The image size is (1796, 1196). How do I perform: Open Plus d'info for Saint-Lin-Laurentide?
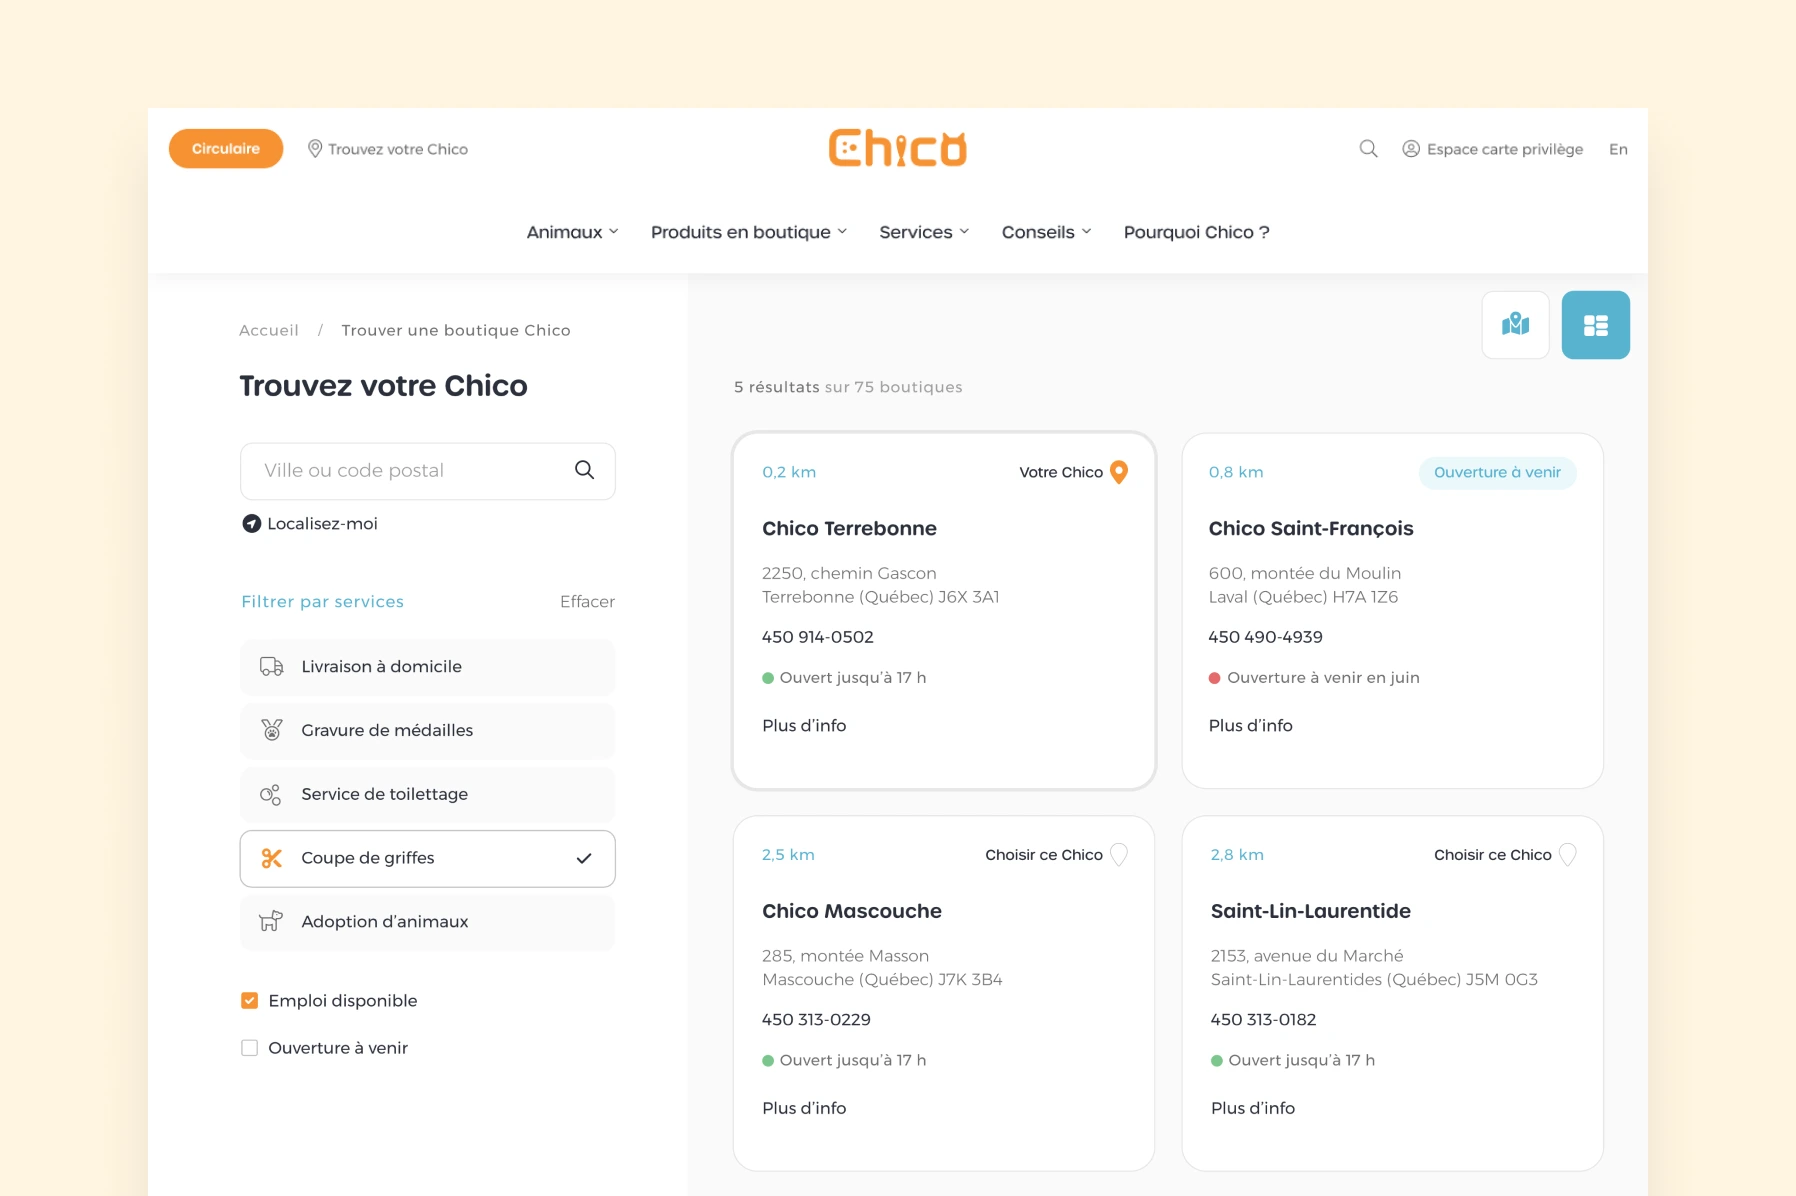[x=1253, y=1109]
